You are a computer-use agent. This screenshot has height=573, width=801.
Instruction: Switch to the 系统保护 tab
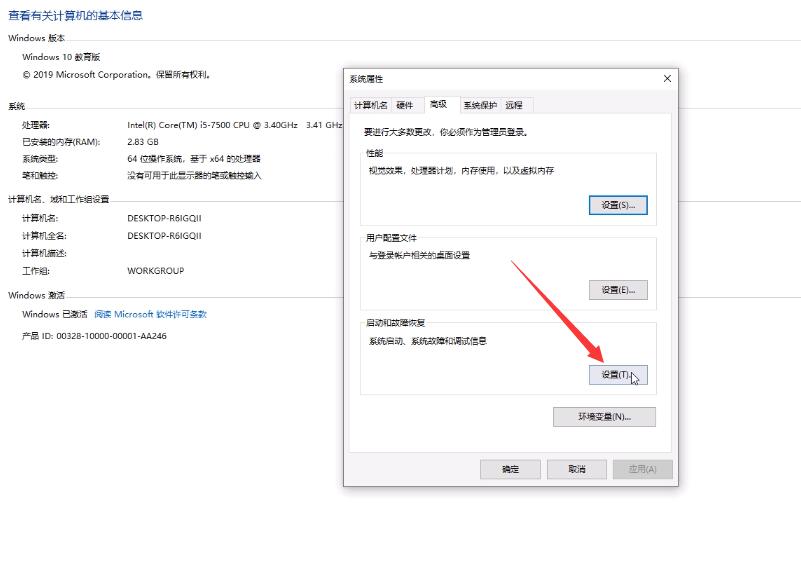click(480, 105)
